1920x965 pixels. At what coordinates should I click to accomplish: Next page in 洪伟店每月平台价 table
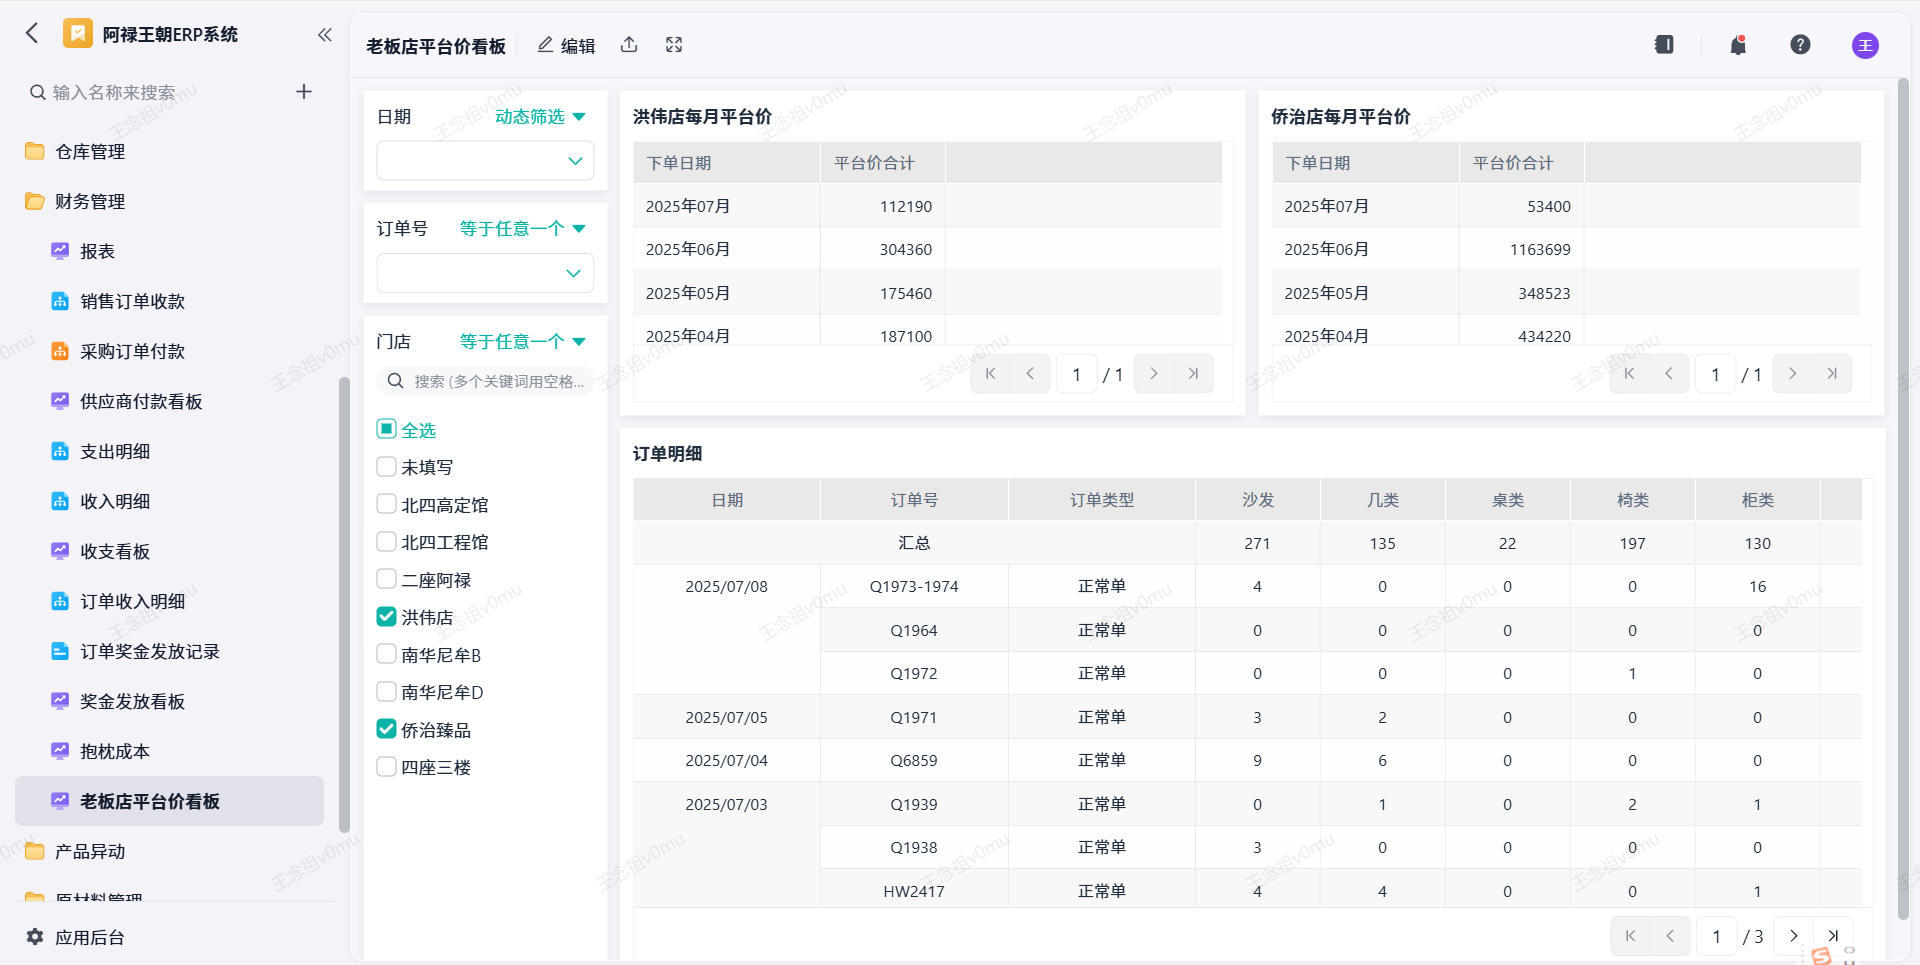(1154, 374)
